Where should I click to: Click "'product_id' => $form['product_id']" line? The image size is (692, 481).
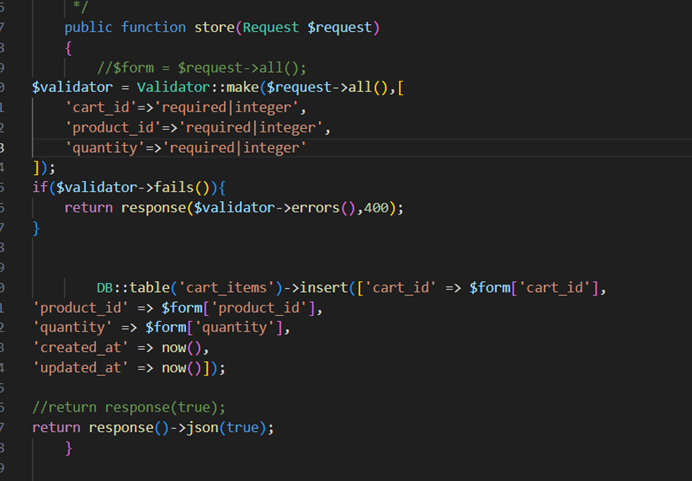coord(178,308)
